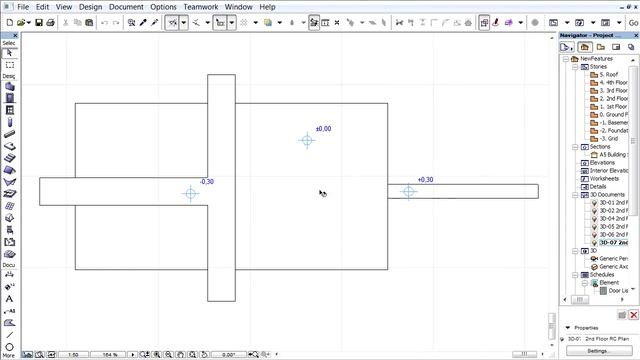This screenshot has height=360, width=640.
Task: Open the grid snap dropdown arrow
Action: [x=256, y=22]
